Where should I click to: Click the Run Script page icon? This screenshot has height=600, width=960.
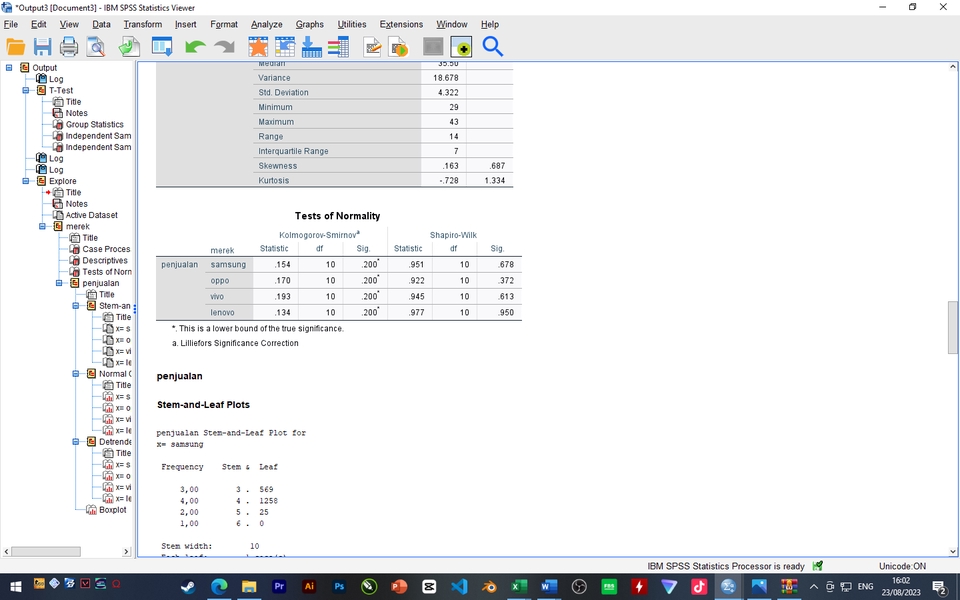pyautogui.click(x=399, y=47)
